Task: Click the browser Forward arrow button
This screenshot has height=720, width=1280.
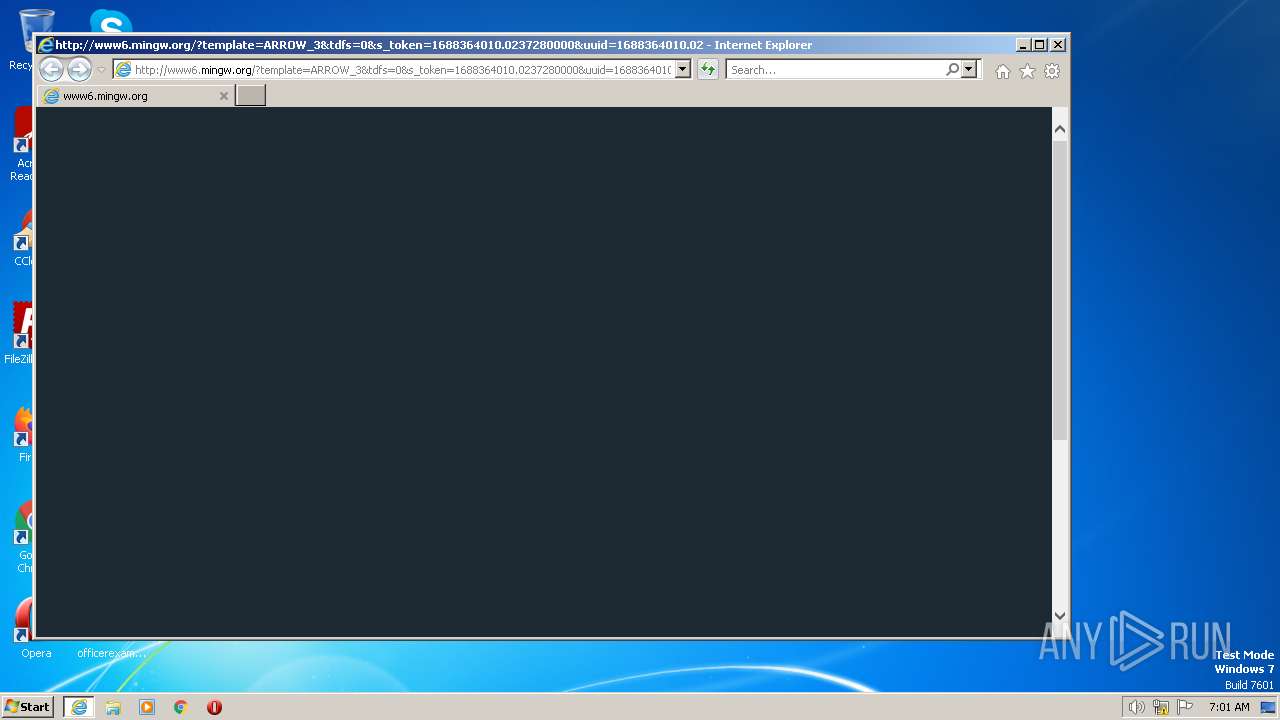Action: (79, 69)
